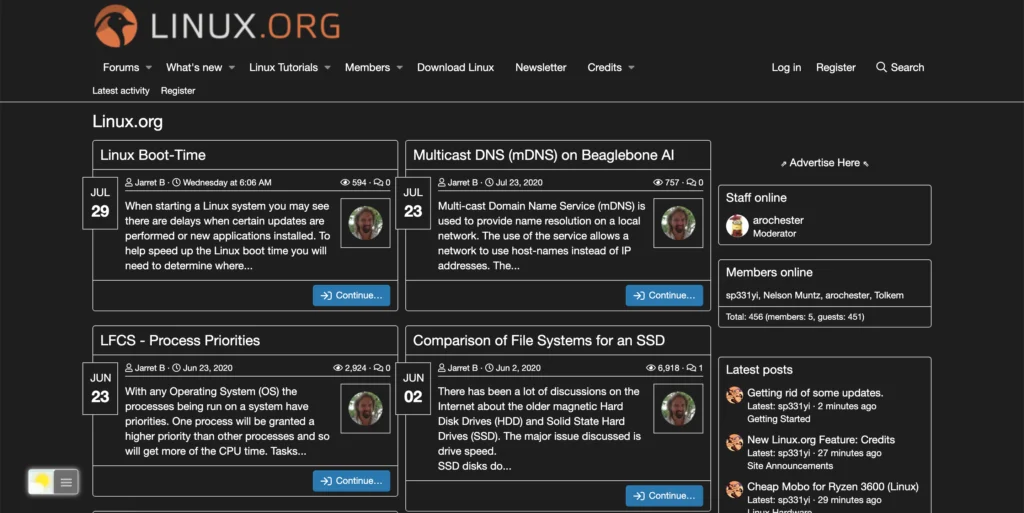Continue reading Comparison of File Systems article

click(x=664, y=496)
